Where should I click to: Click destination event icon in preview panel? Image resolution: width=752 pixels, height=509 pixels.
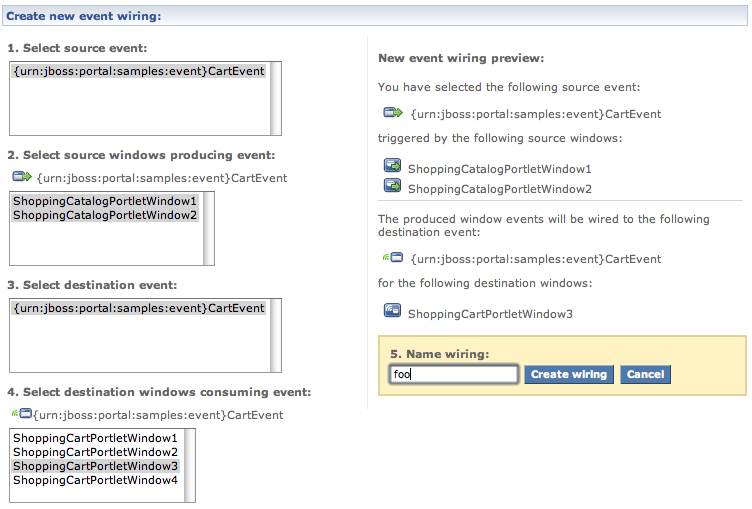[x=392, y=258]
